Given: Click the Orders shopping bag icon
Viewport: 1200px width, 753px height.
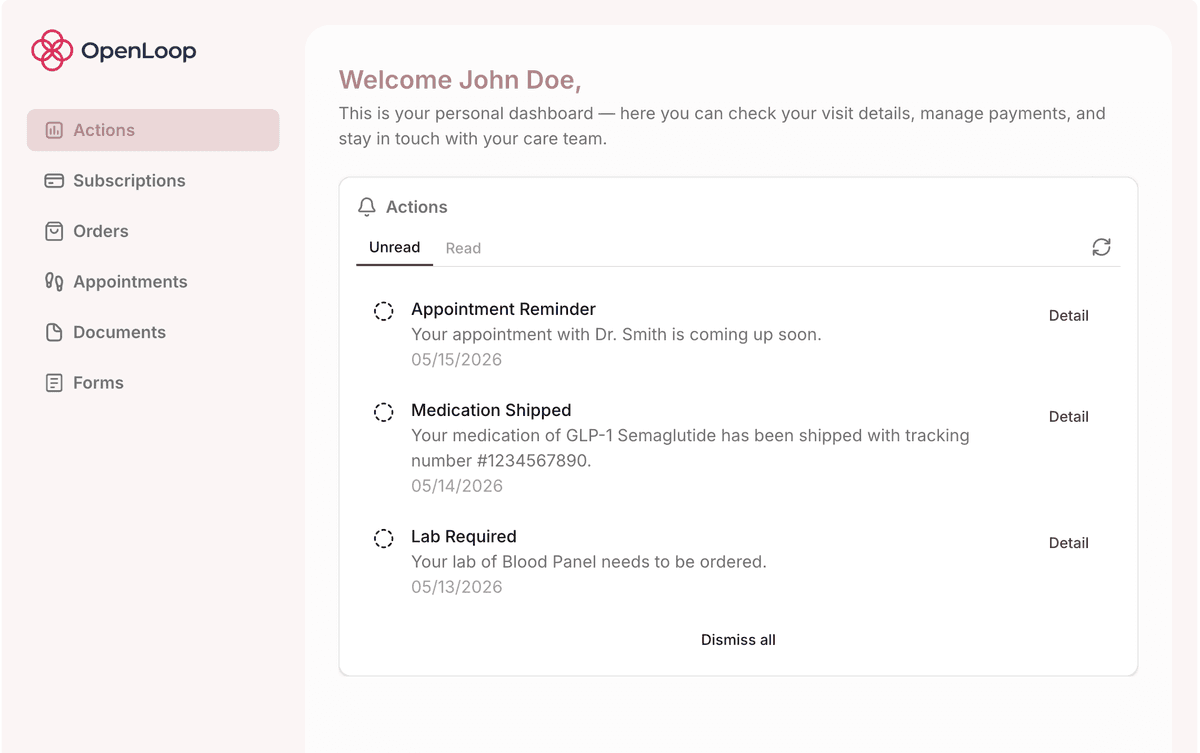Looking at the screenshot, I should [54, 231].
